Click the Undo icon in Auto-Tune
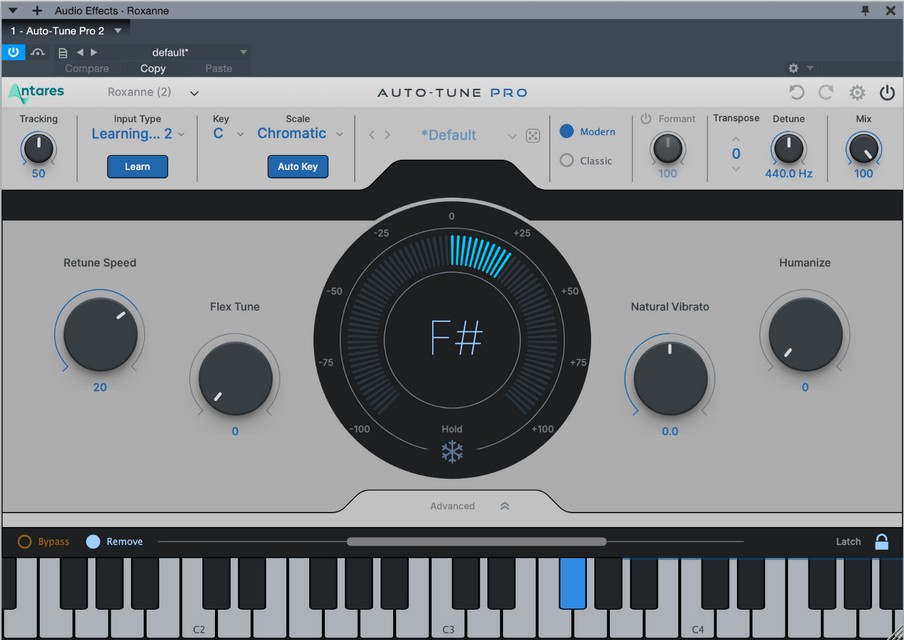This screenshot has height=640, width=904. [x=796, y=92]
